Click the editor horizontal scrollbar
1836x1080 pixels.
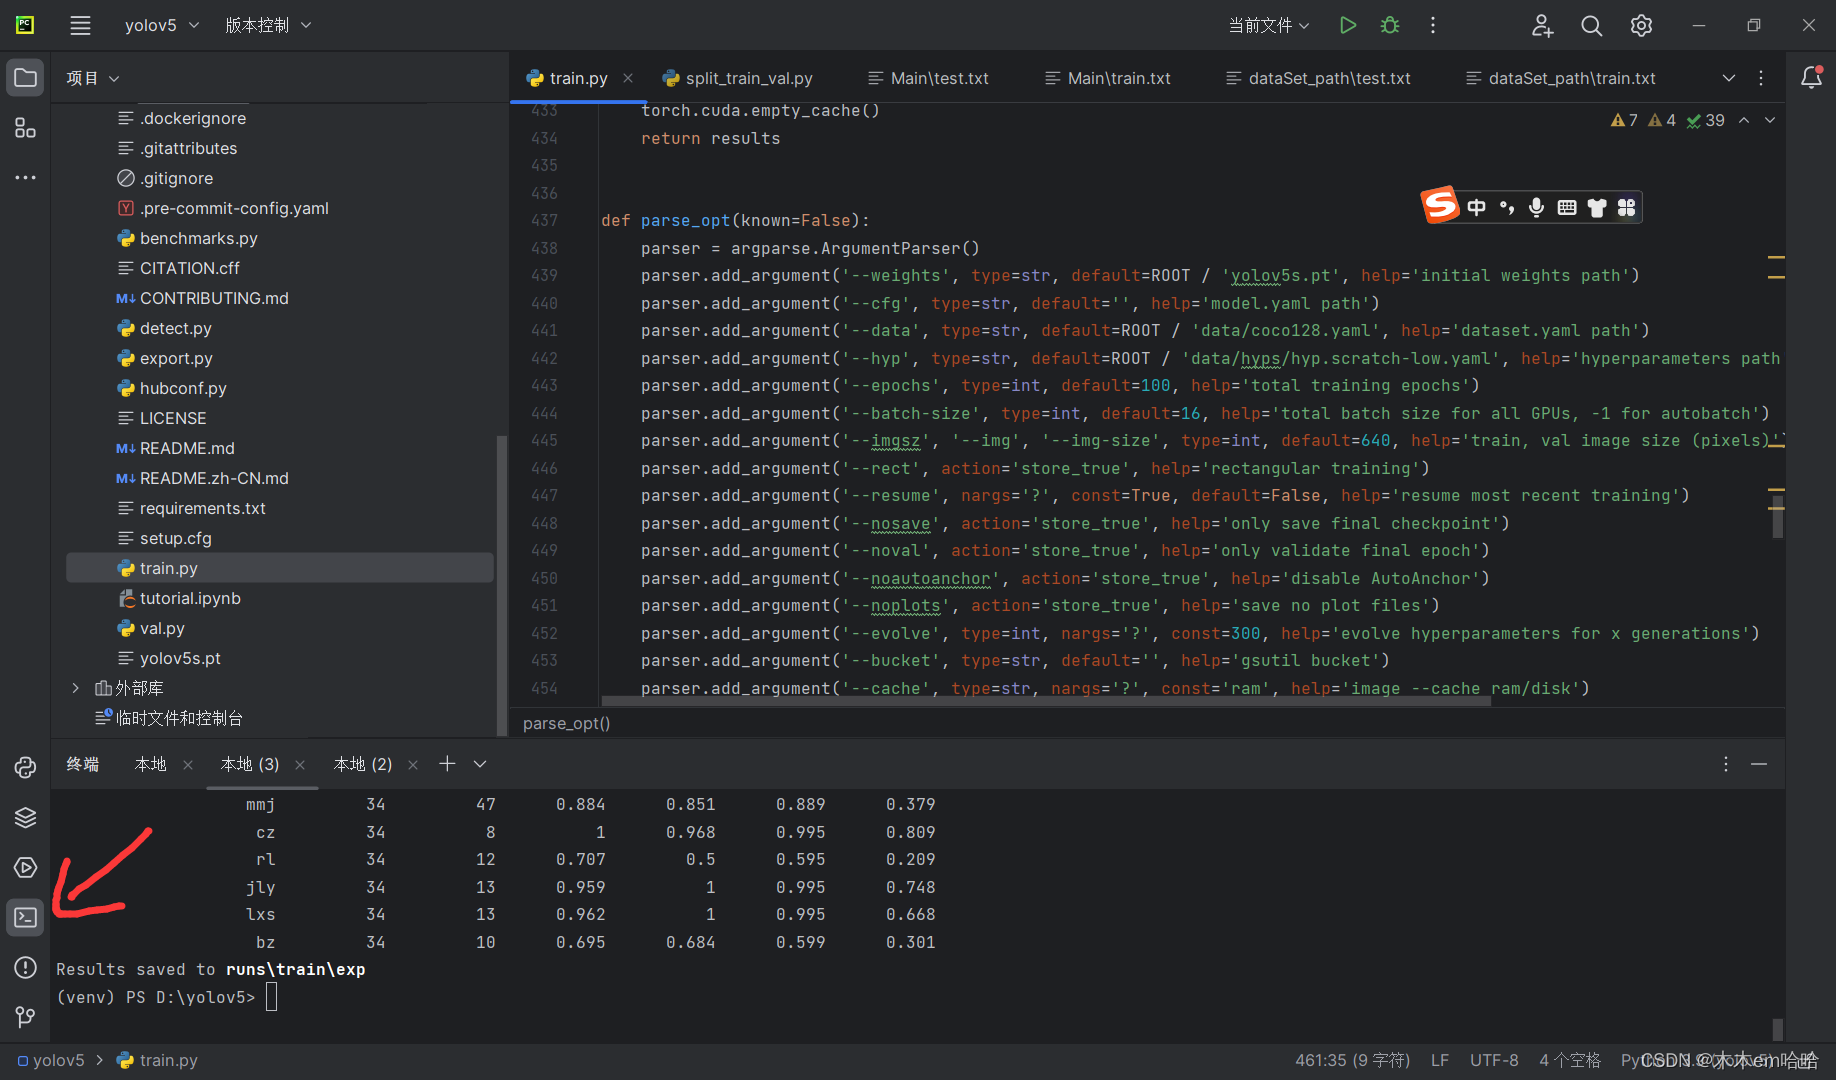(x=1045, y=701)
